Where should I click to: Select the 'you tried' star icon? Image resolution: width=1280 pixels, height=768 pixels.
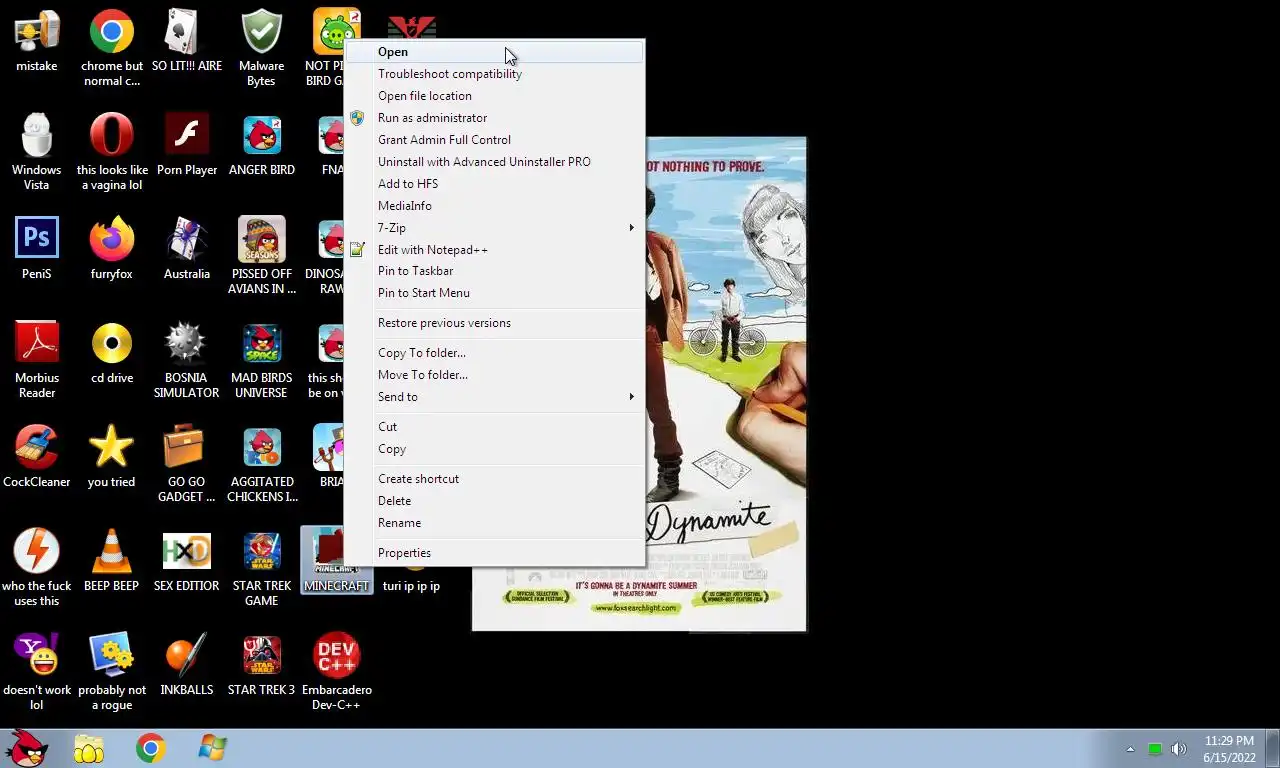tap(112, 457)
